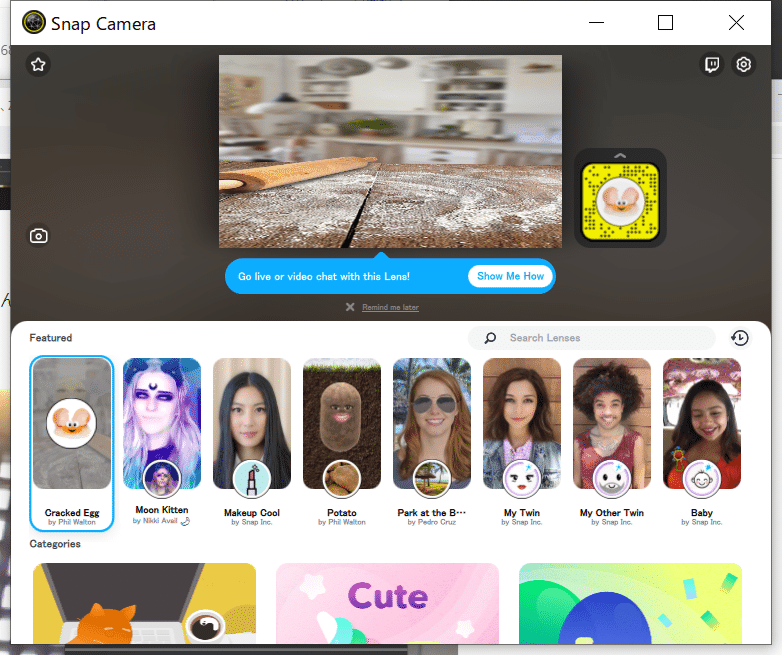Maximize the Snap Camera window
The height and width of the screenshot is (655, 782).
point(665,22)
